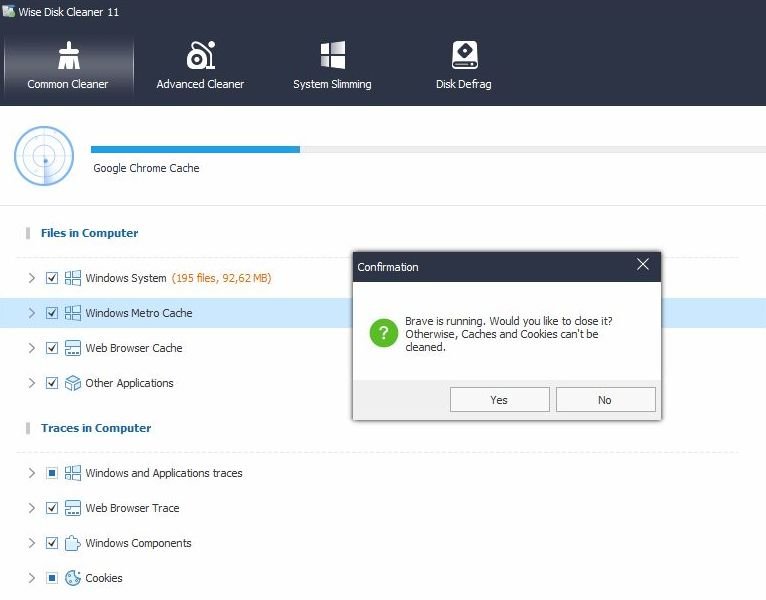Expand the Web Browser Trace category

click(x=32, y=508)
